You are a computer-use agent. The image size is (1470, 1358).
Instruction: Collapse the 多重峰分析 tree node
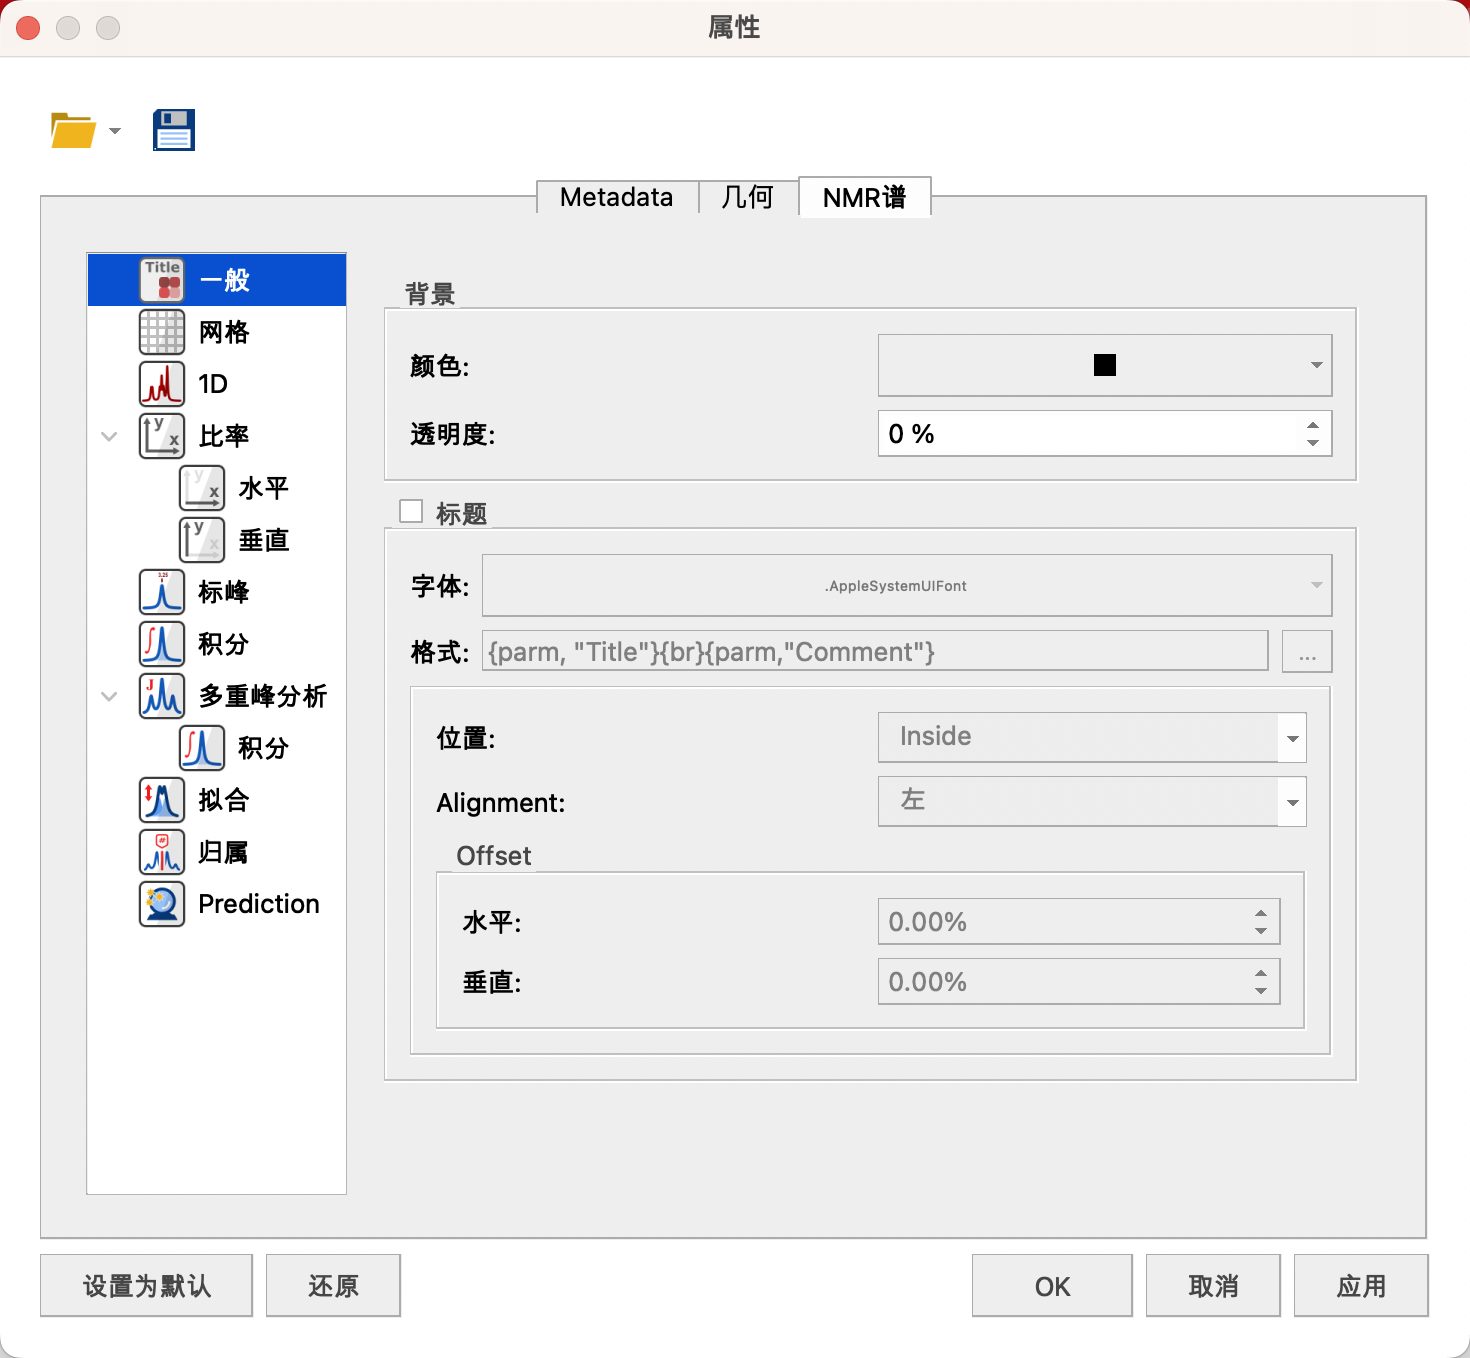(109, 696)
